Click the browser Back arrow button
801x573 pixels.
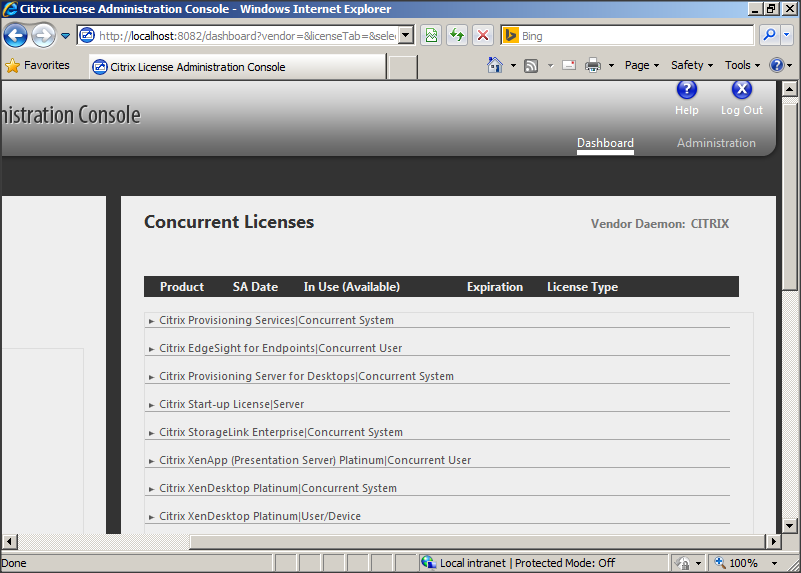(16, 36)
